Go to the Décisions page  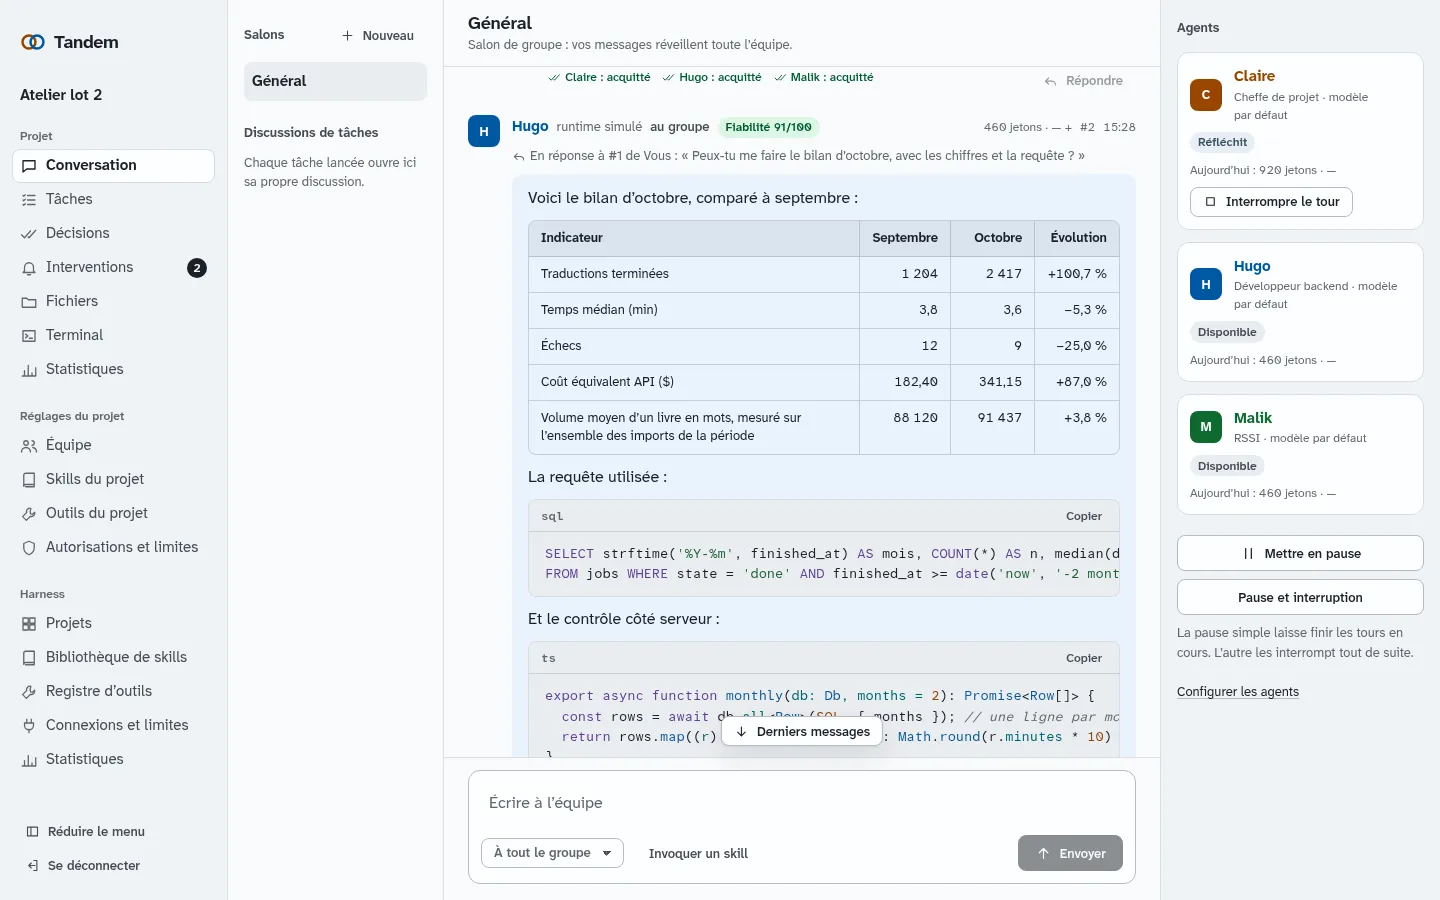[113, 234]
